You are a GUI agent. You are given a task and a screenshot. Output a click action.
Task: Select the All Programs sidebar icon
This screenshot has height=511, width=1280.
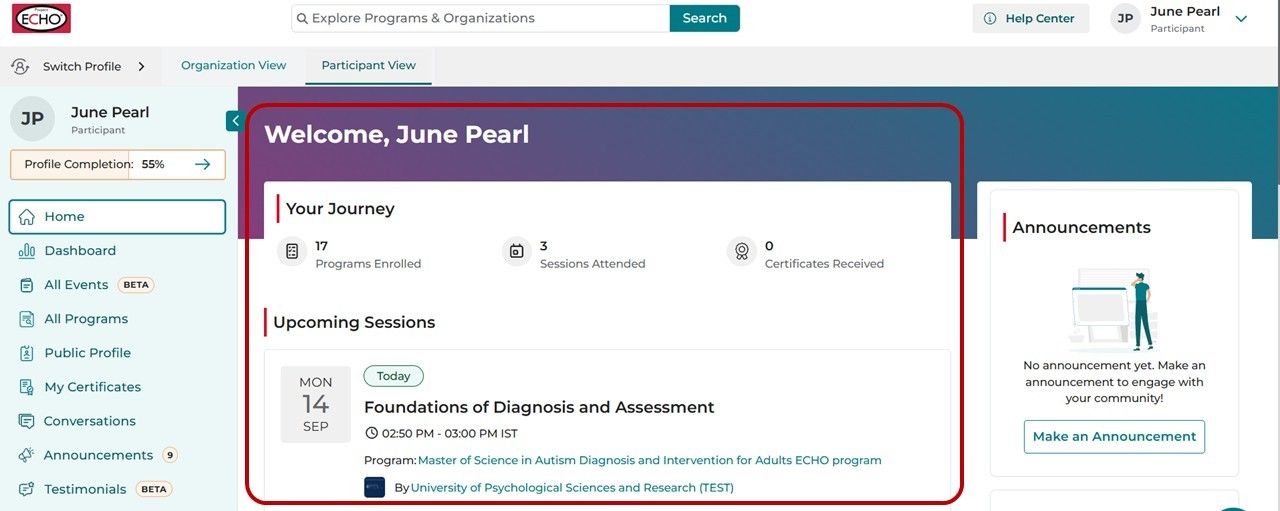click(27, 319)
